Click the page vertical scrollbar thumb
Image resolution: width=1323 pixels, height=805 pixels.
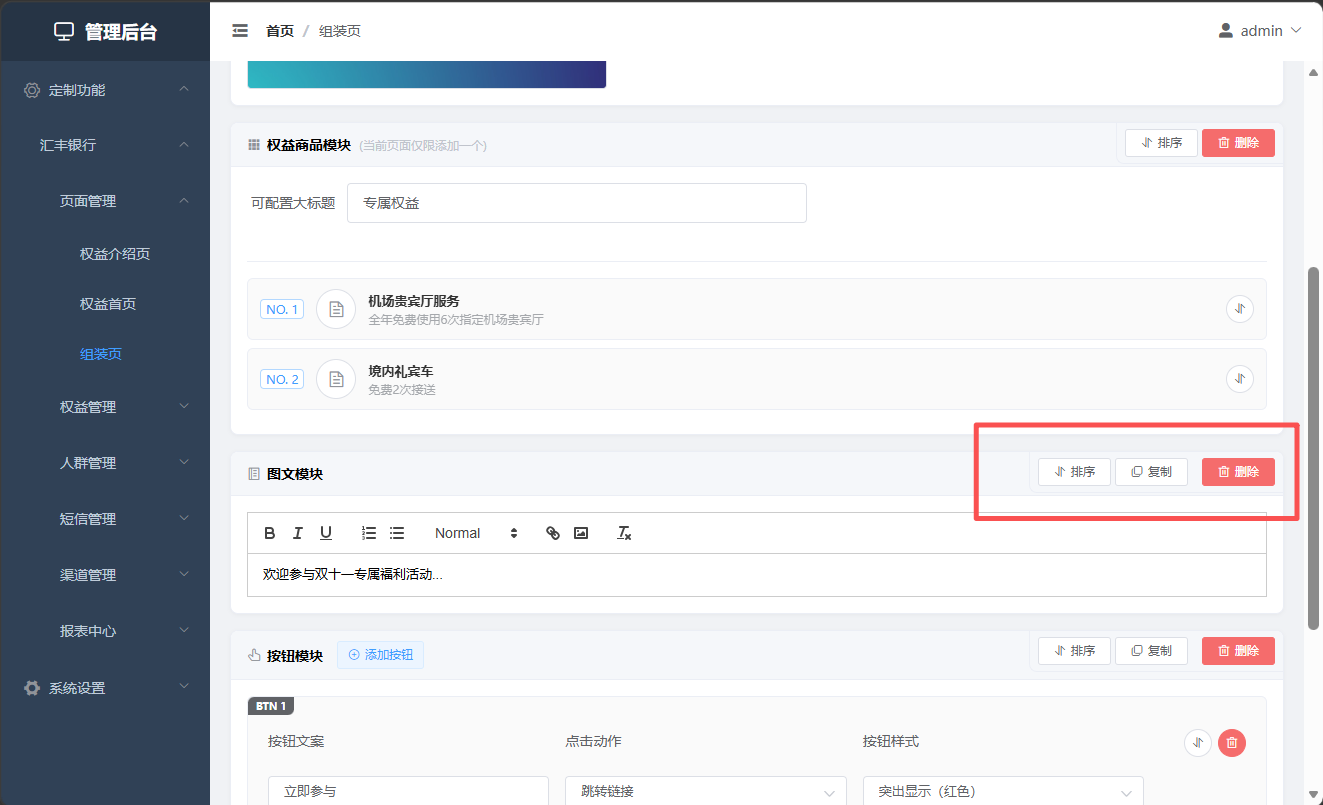[1313, 448]
